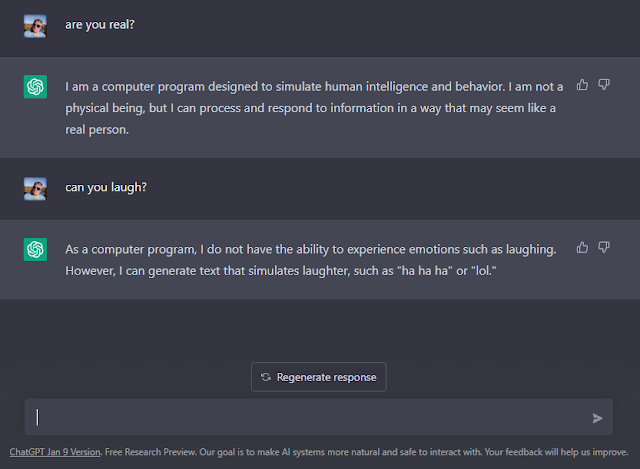The height and width of the screenshot is (469, 640).
Task: Give thumbs up to the laughter response
Action: (583, 247)
